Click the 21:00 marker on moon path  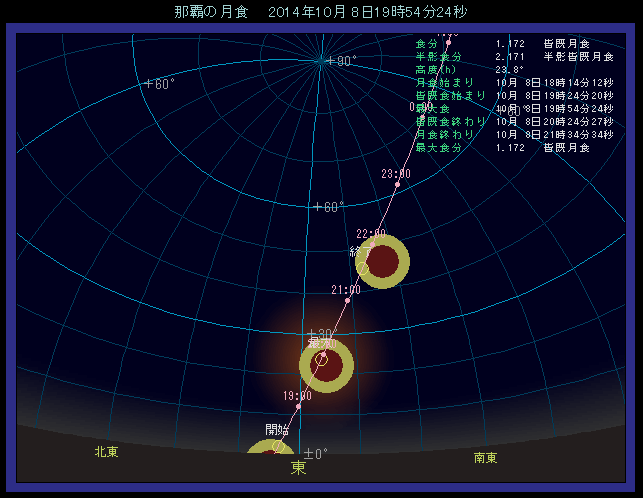coord(347,300)
